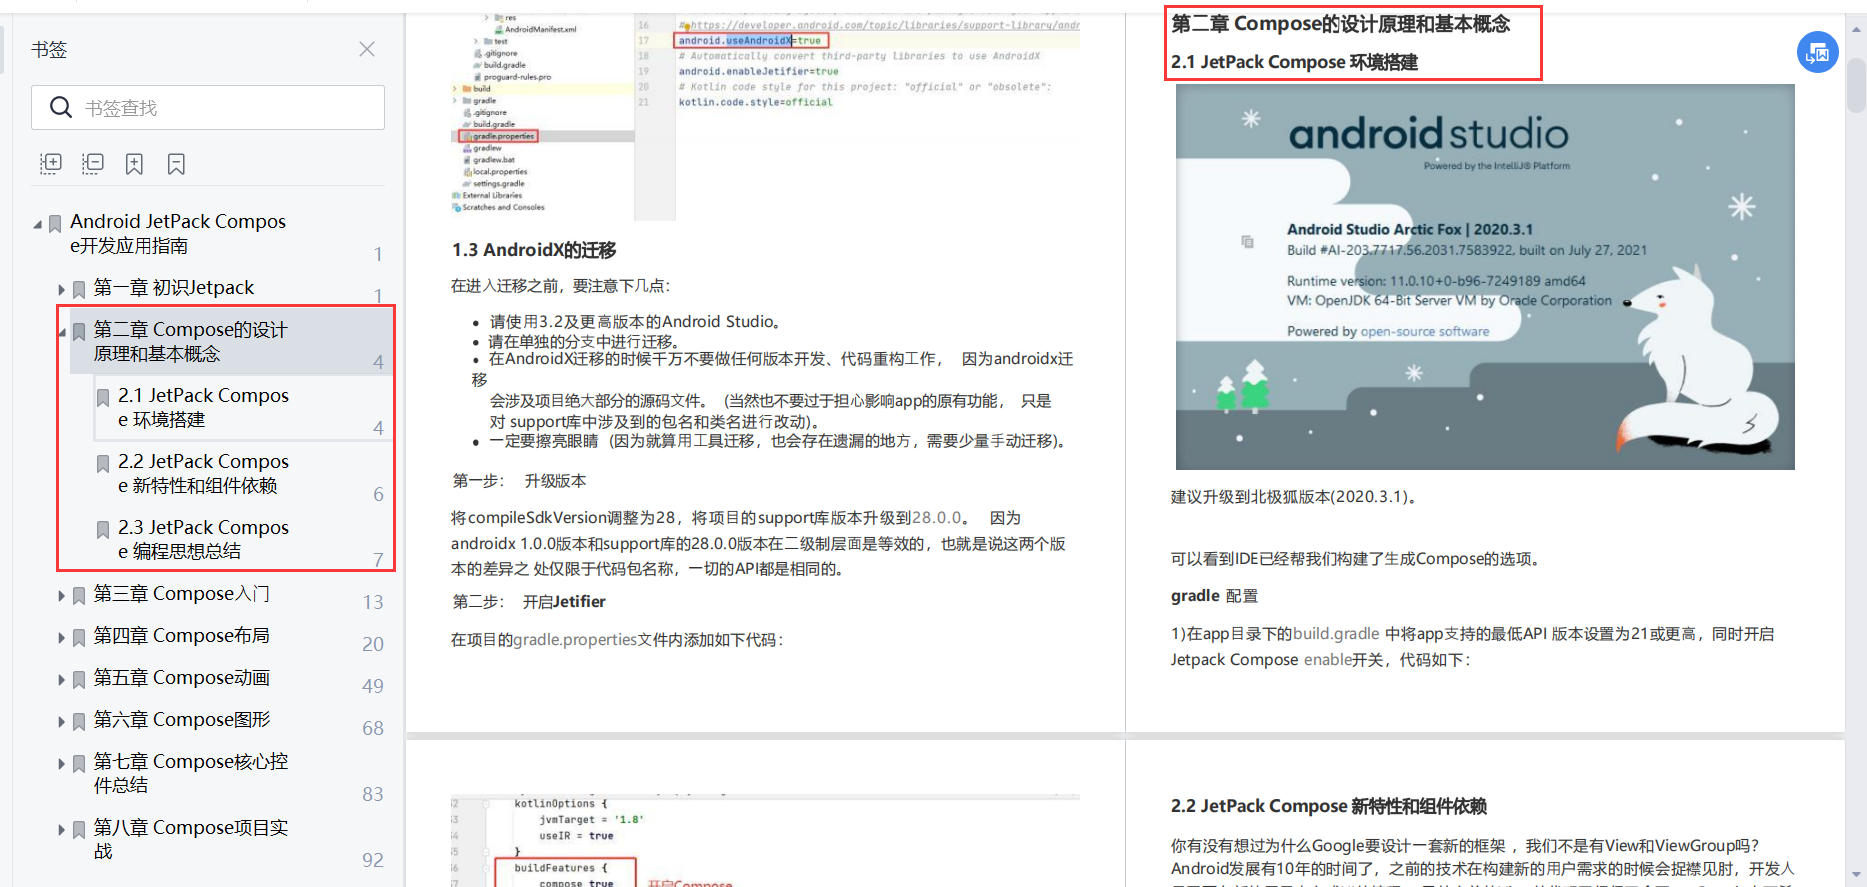Click the add-bookmark icon with plus sign
Viewport: 1867px width, 887px height.
coord(134,164)
